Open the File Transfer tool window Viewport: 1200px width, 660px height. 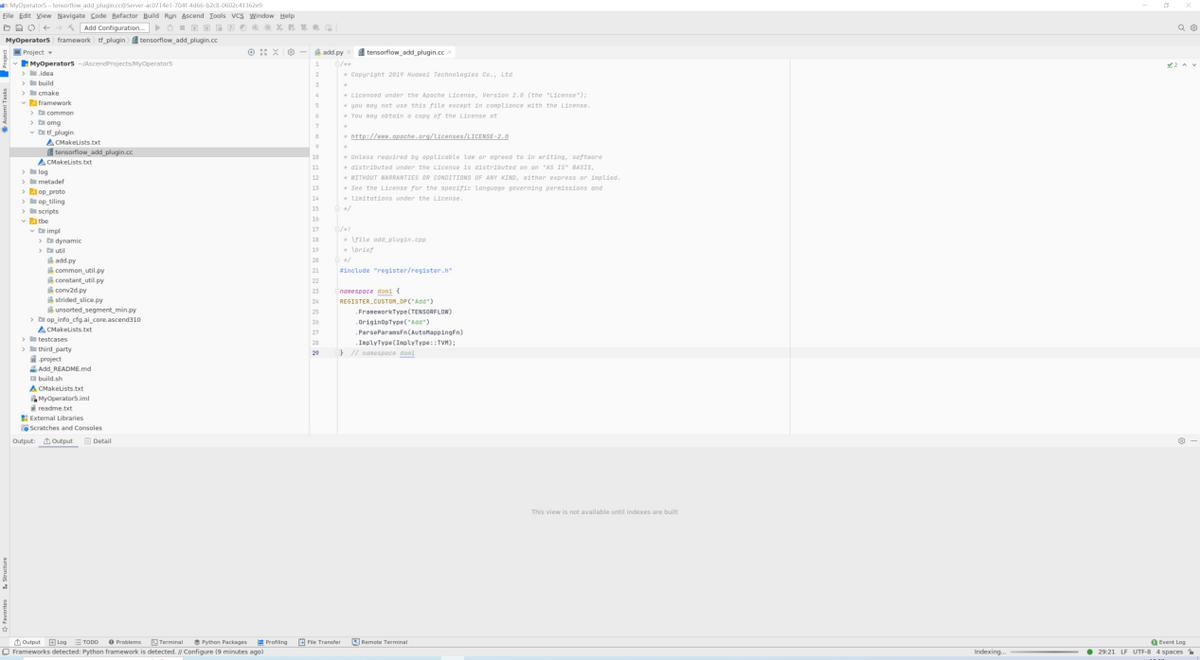pos(319,642)
